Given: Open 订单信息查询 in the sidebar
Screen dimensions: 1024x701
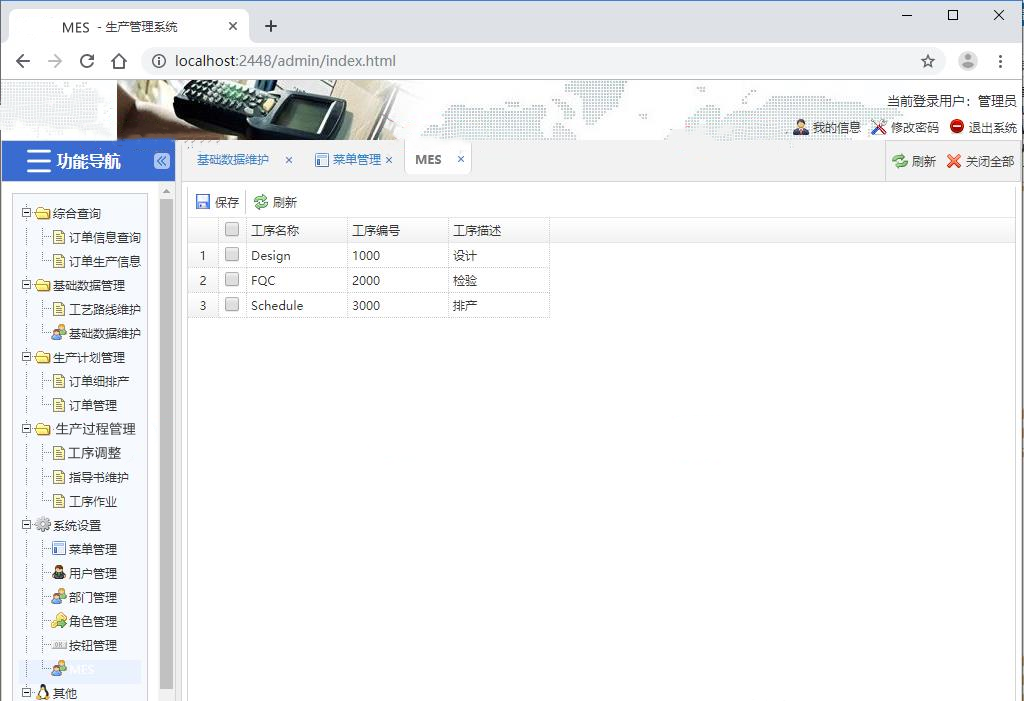Looking at the screenshot, I should [x=104, y=237].
